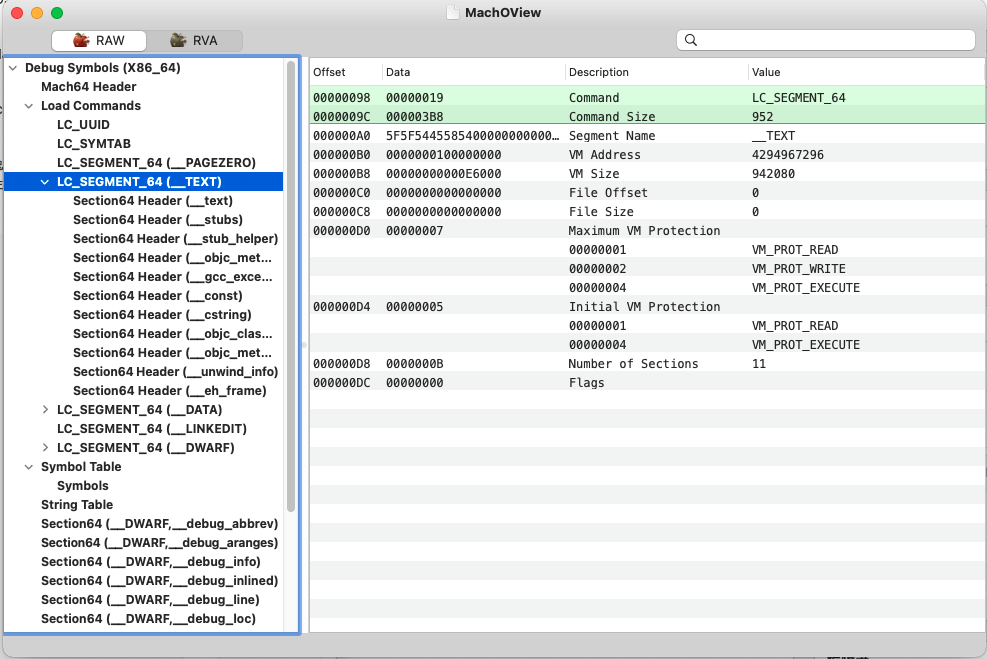Select Section64 (__DWARF,__debug_aranges)
Image resolution: width=987 pixels, height=659 pixels.
pos(159,543)
